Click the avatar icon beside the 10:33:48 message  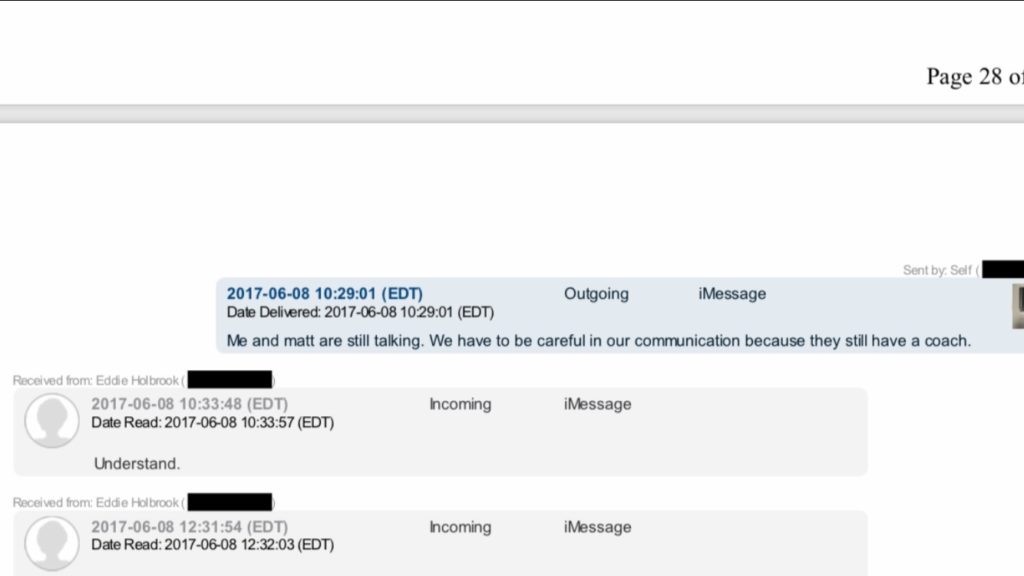click(51, 420)
